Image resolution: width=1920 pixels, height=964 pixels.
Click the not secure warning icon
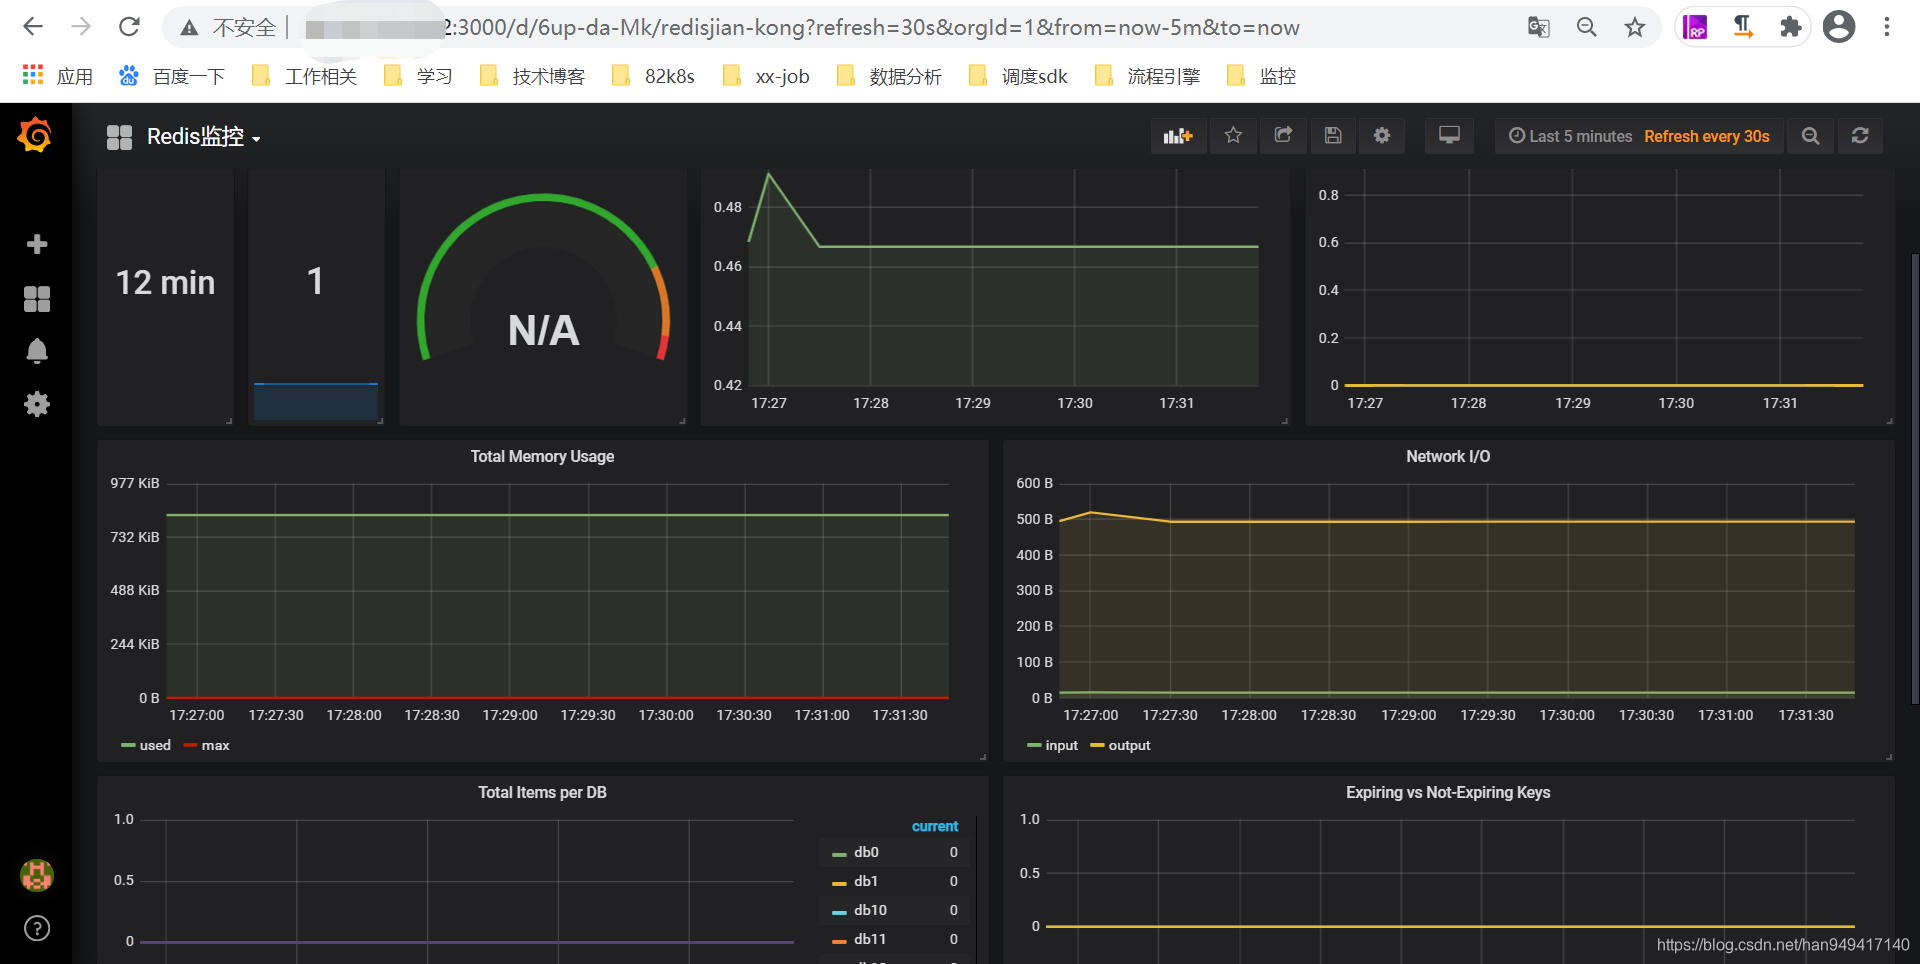tap(188, 28)
